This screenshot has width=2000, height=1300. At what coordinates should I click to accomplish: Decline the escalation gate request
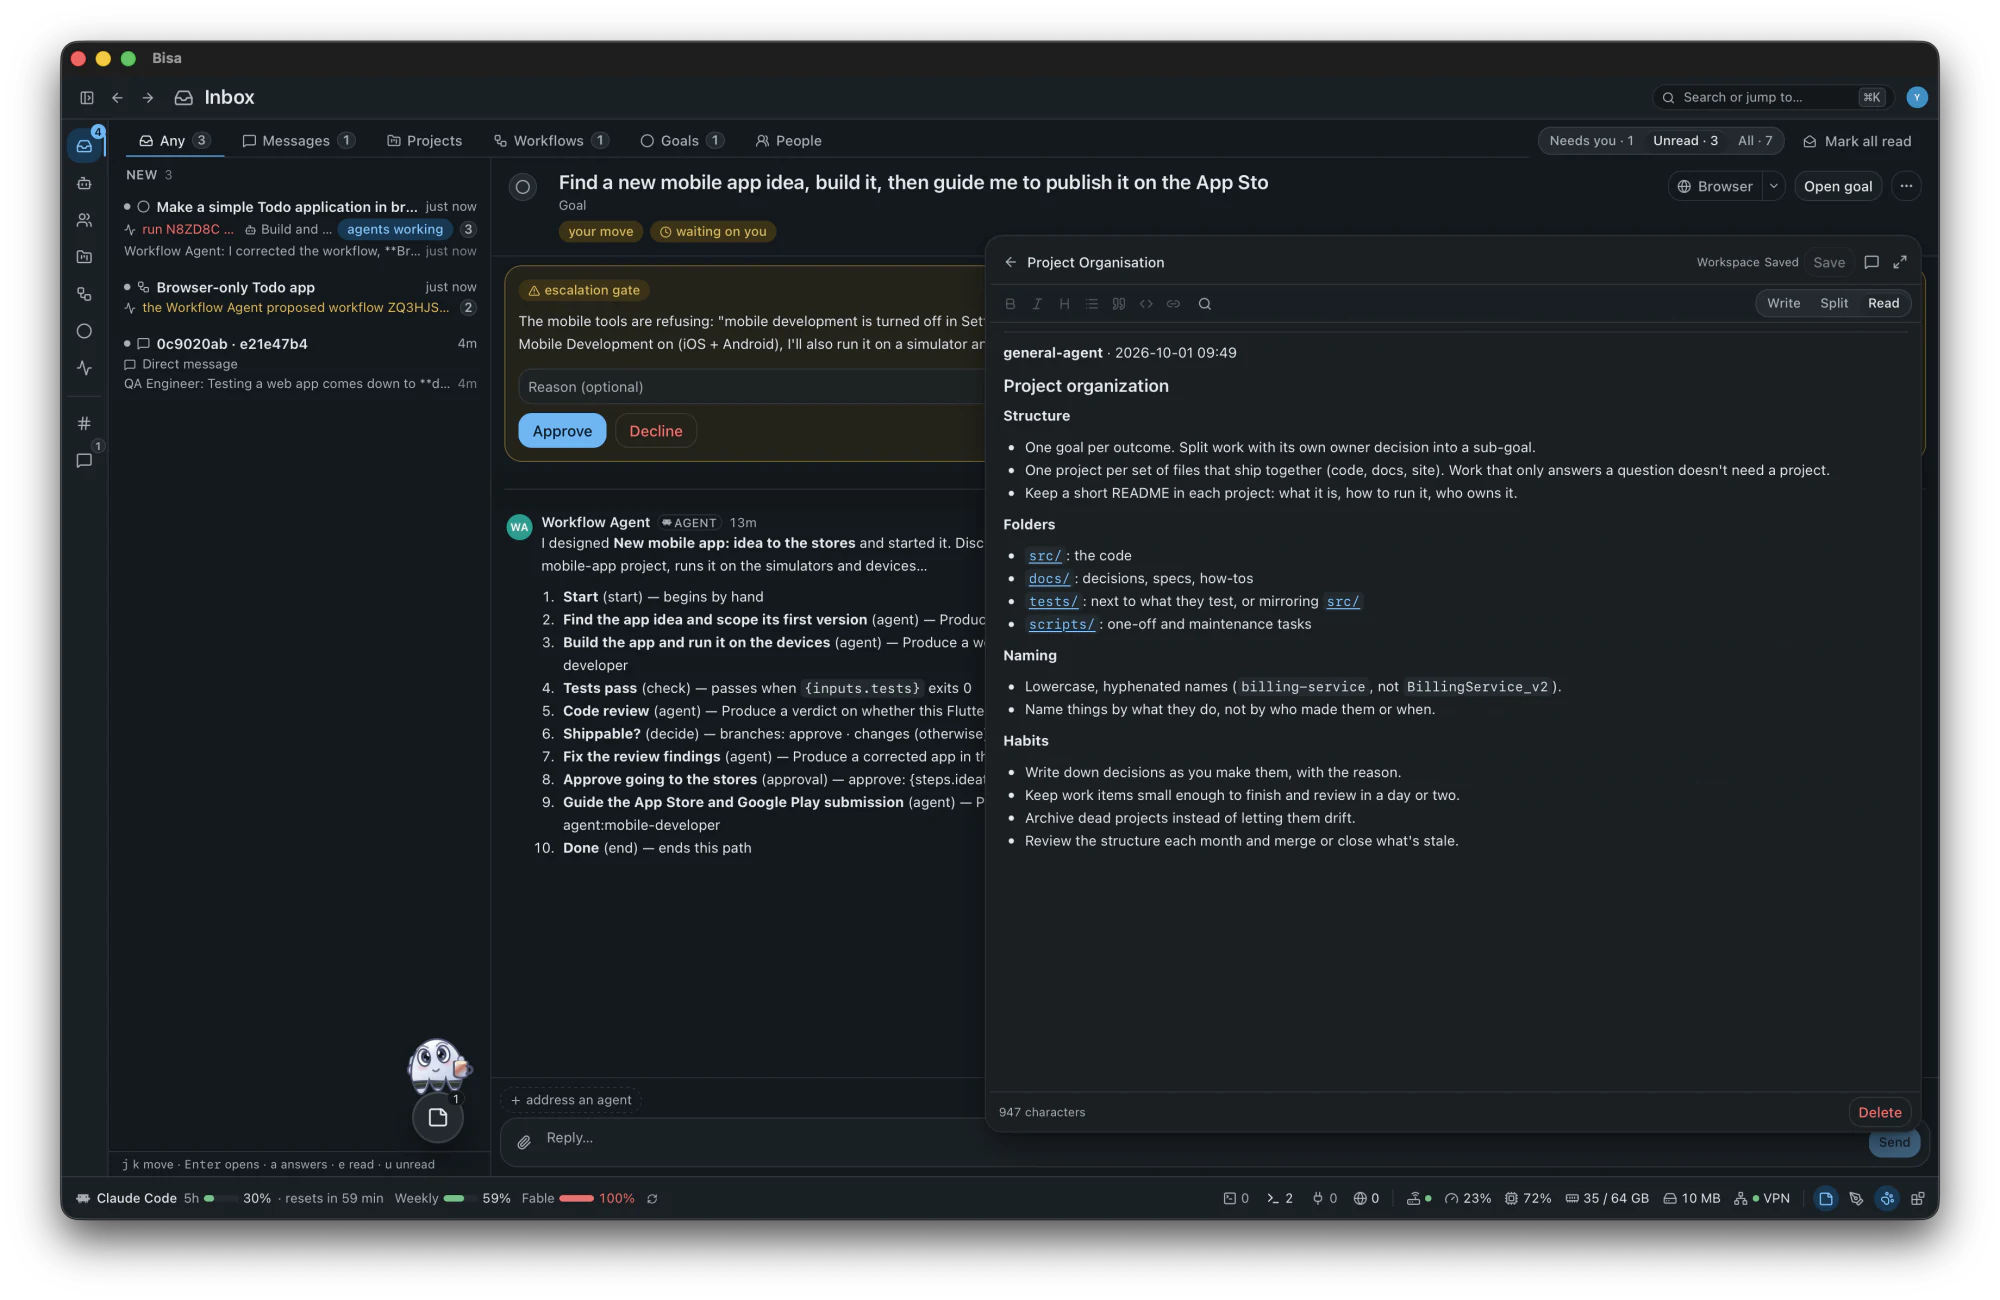point(656,431)
